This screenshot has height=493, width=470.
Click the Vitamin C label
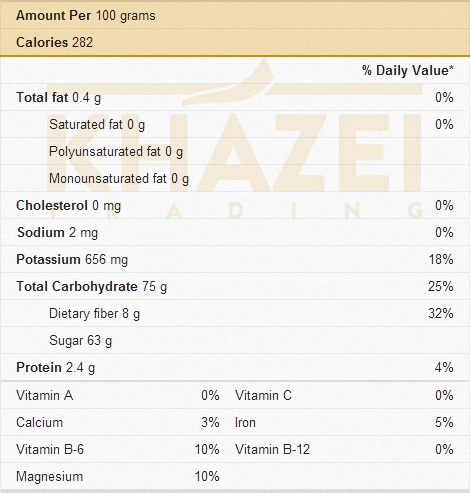[x=263, y=395]
